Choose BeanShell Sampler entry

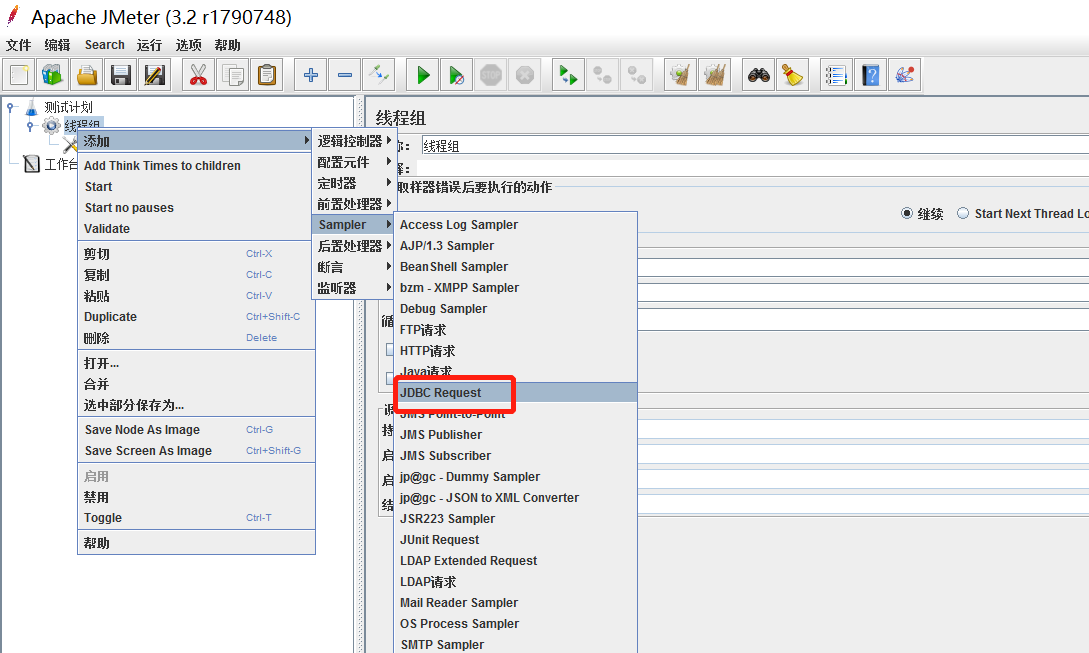515,267
